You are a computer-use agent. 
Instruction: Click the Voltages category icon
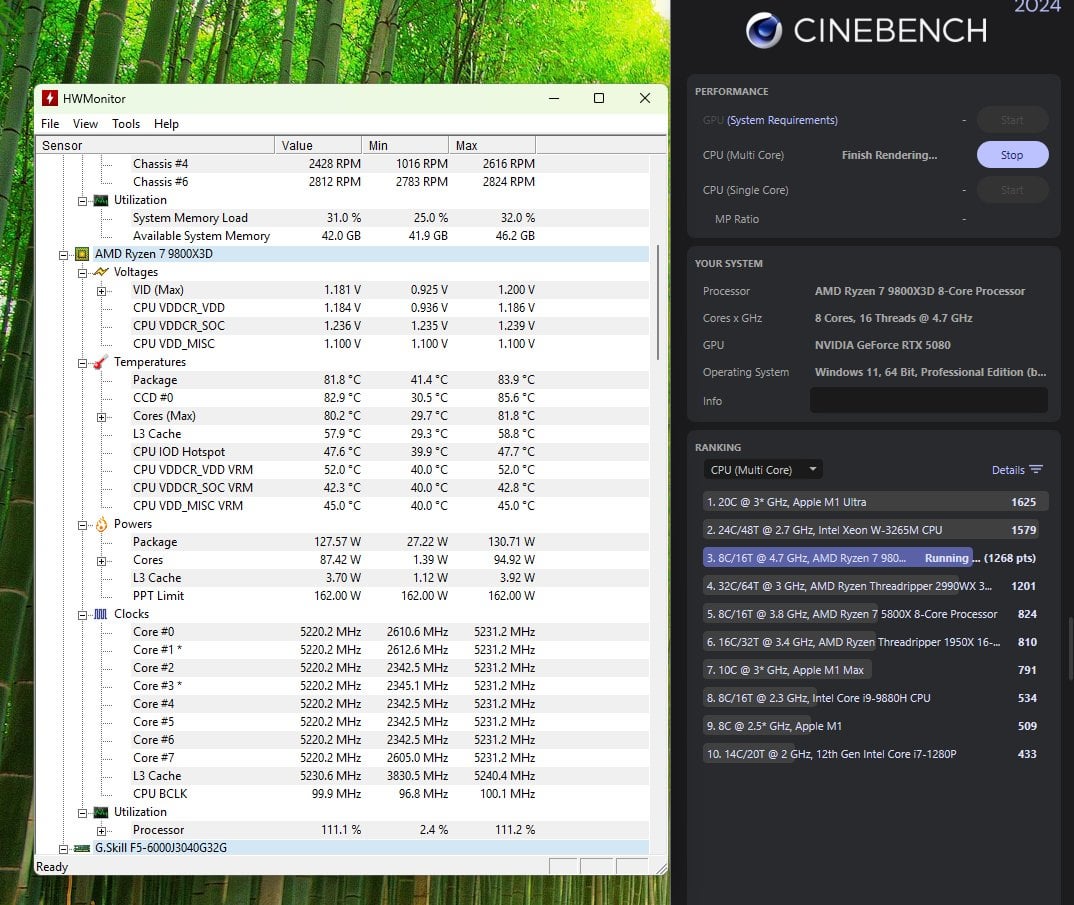click(101, 272)
